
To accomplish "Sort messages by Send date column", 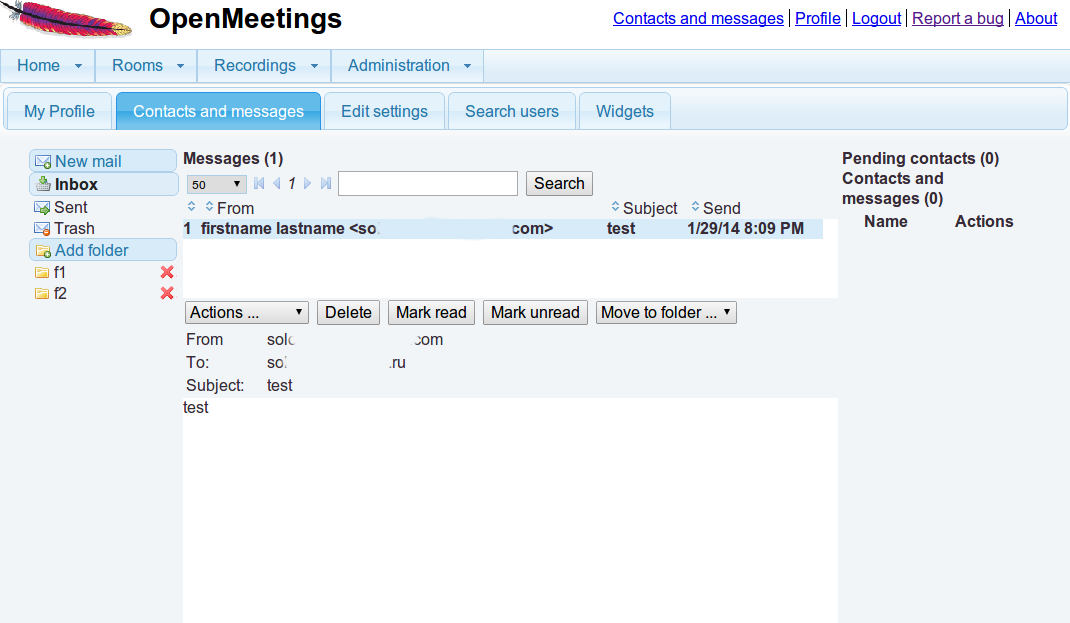I will tap(696, 207).
